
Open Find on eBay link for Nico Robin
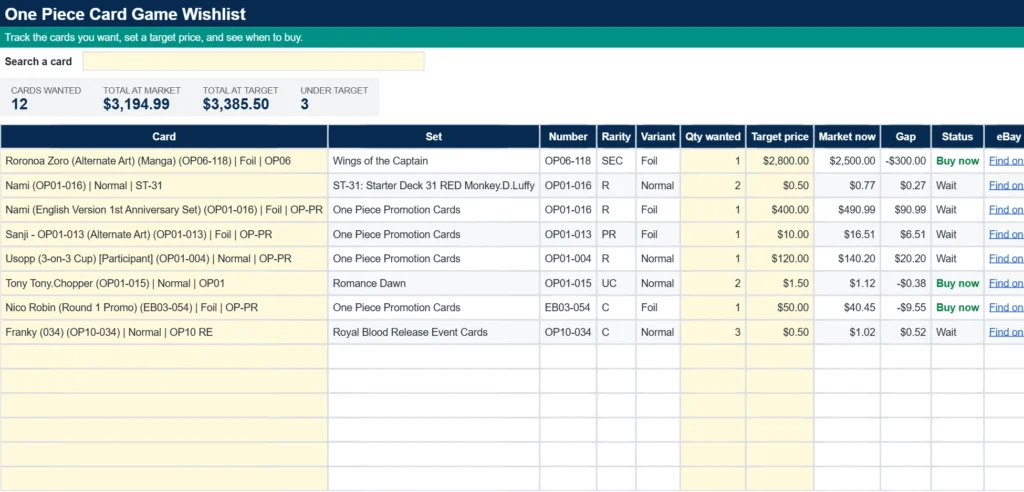(1006, 308)
